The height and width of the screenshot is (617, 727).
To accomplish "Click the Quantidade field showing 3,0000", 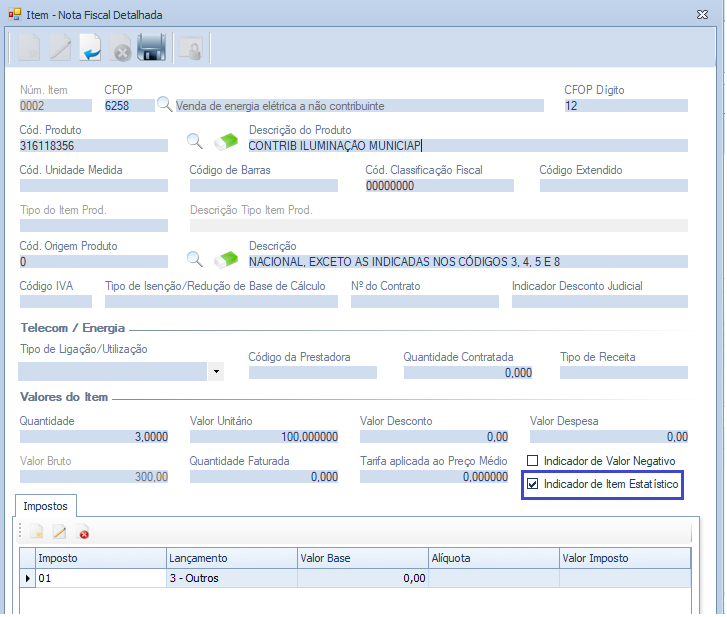I will (x=94, y=436).
